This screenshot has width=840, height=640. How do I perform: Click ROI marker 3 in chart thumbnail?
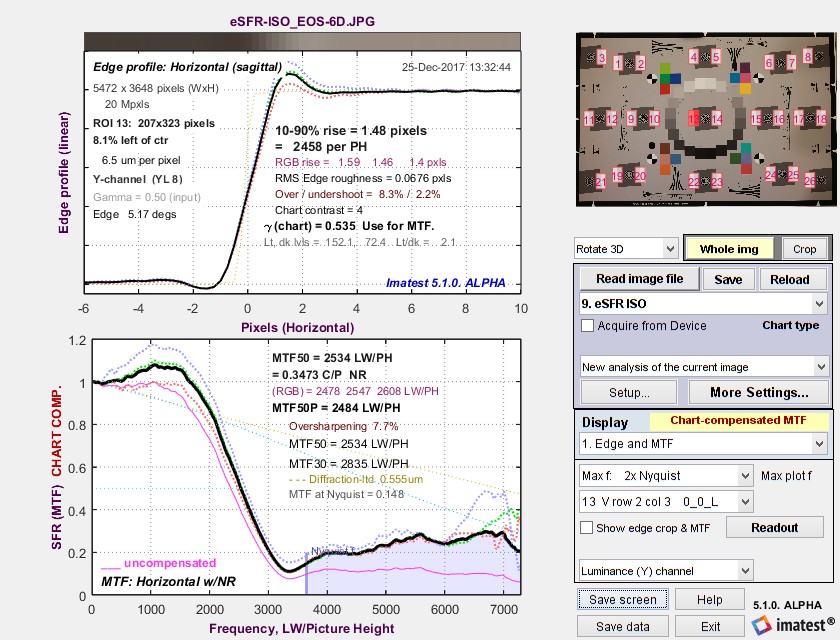[x=602, y=58]
